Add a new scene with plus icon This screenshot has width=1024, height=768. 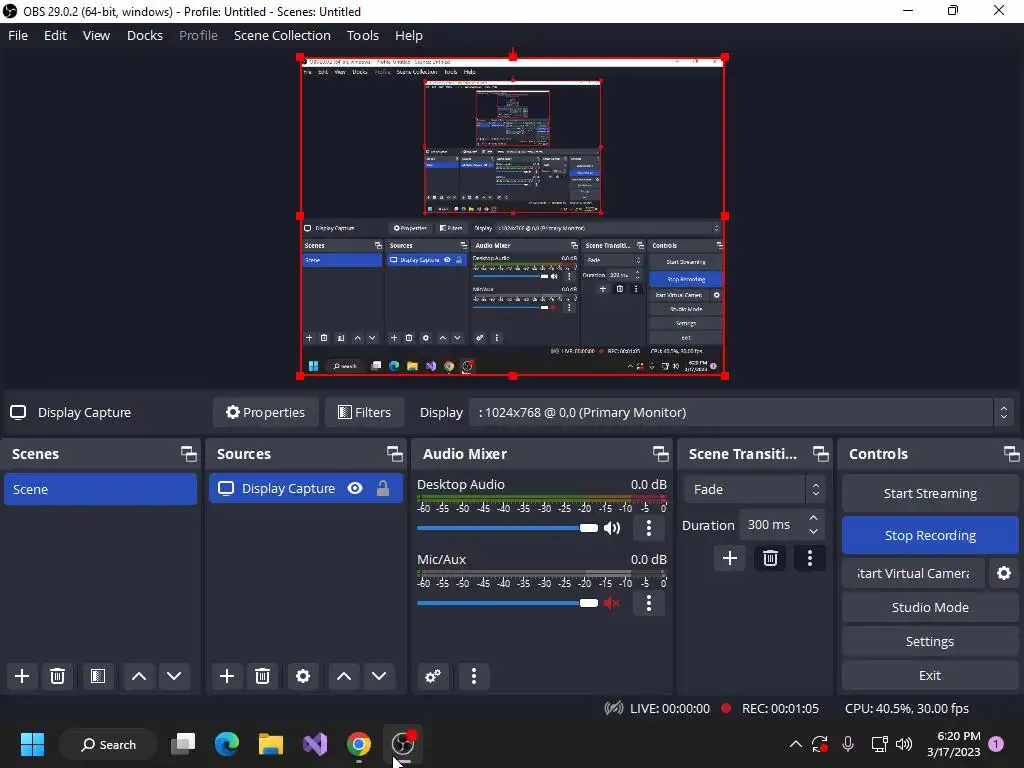(x=22, y=676)
